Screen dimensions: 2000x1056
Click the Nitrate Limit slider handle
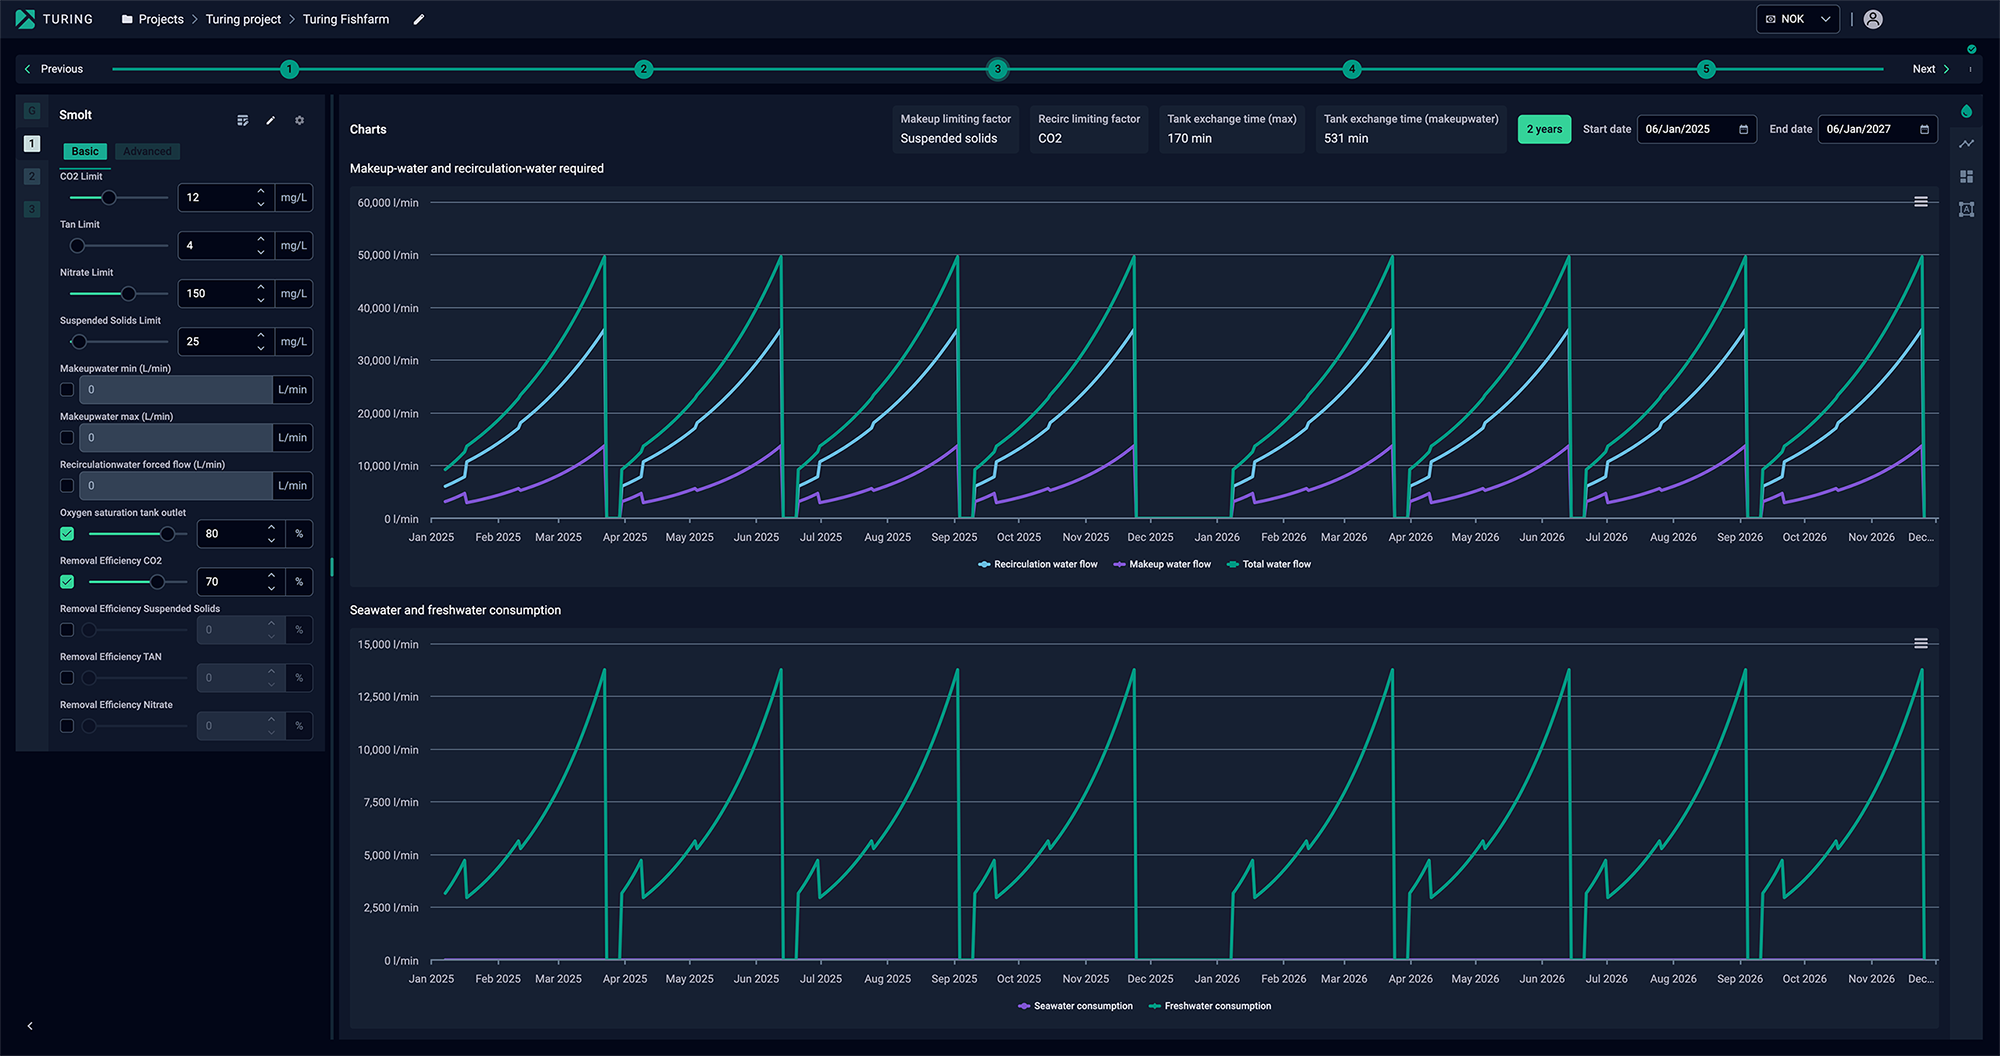[128, 294]
